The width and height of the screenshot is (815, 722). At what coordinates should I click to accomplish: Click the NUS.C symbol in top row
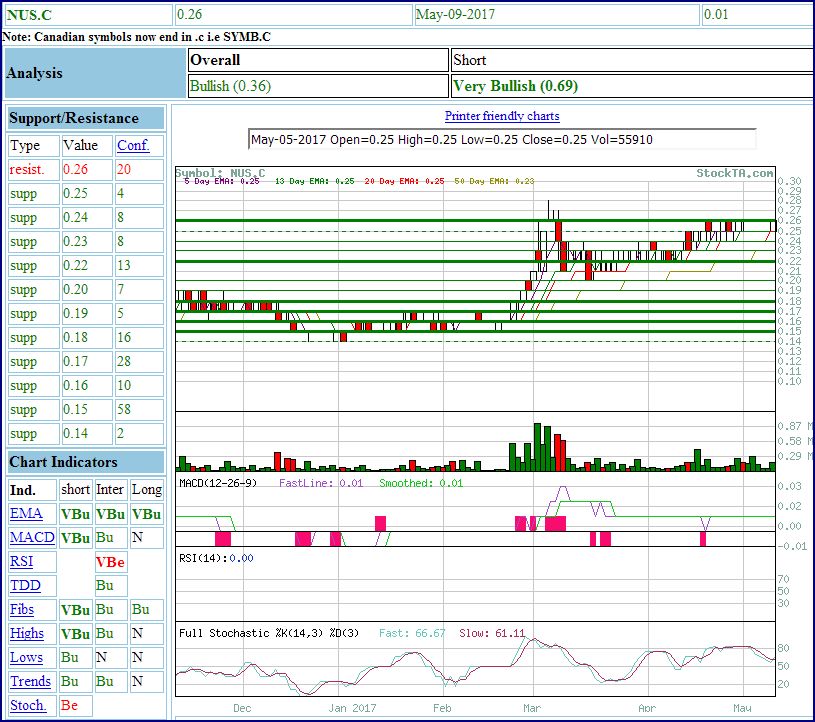point(32,15)
